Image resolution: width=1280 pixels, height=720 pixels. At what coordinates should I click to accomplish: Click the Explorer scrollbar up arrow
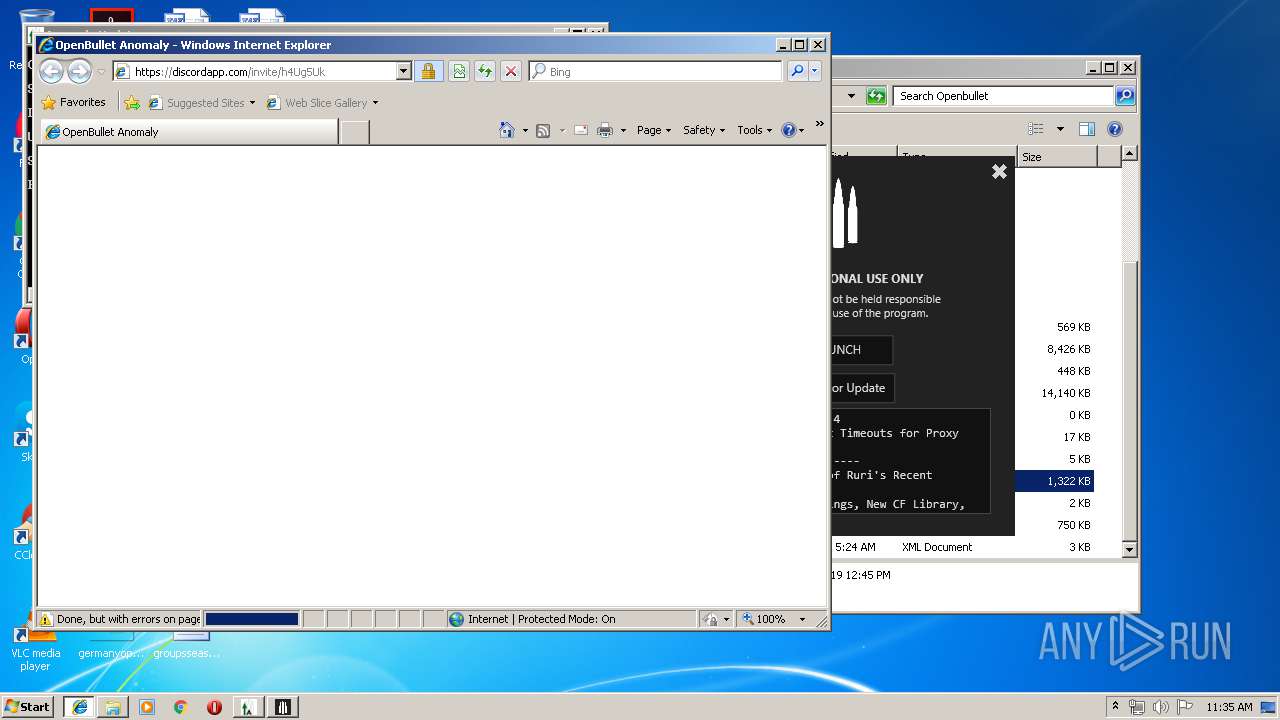click(x=1129, y=154)
